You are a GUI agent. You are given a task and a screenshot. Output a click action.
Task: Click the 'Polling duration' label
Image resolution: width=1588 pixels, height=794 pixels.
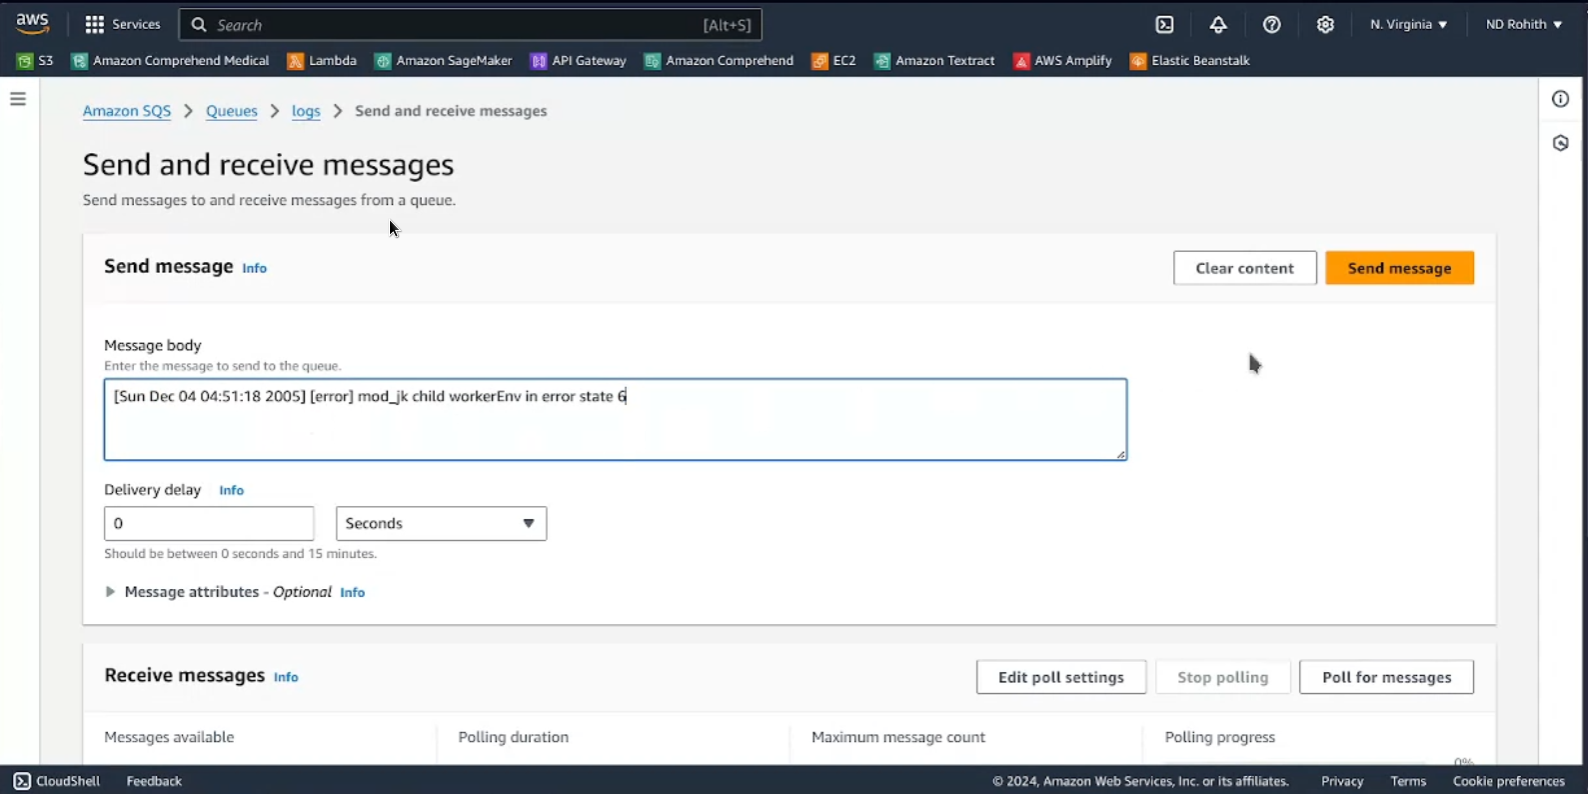[513, 737]
